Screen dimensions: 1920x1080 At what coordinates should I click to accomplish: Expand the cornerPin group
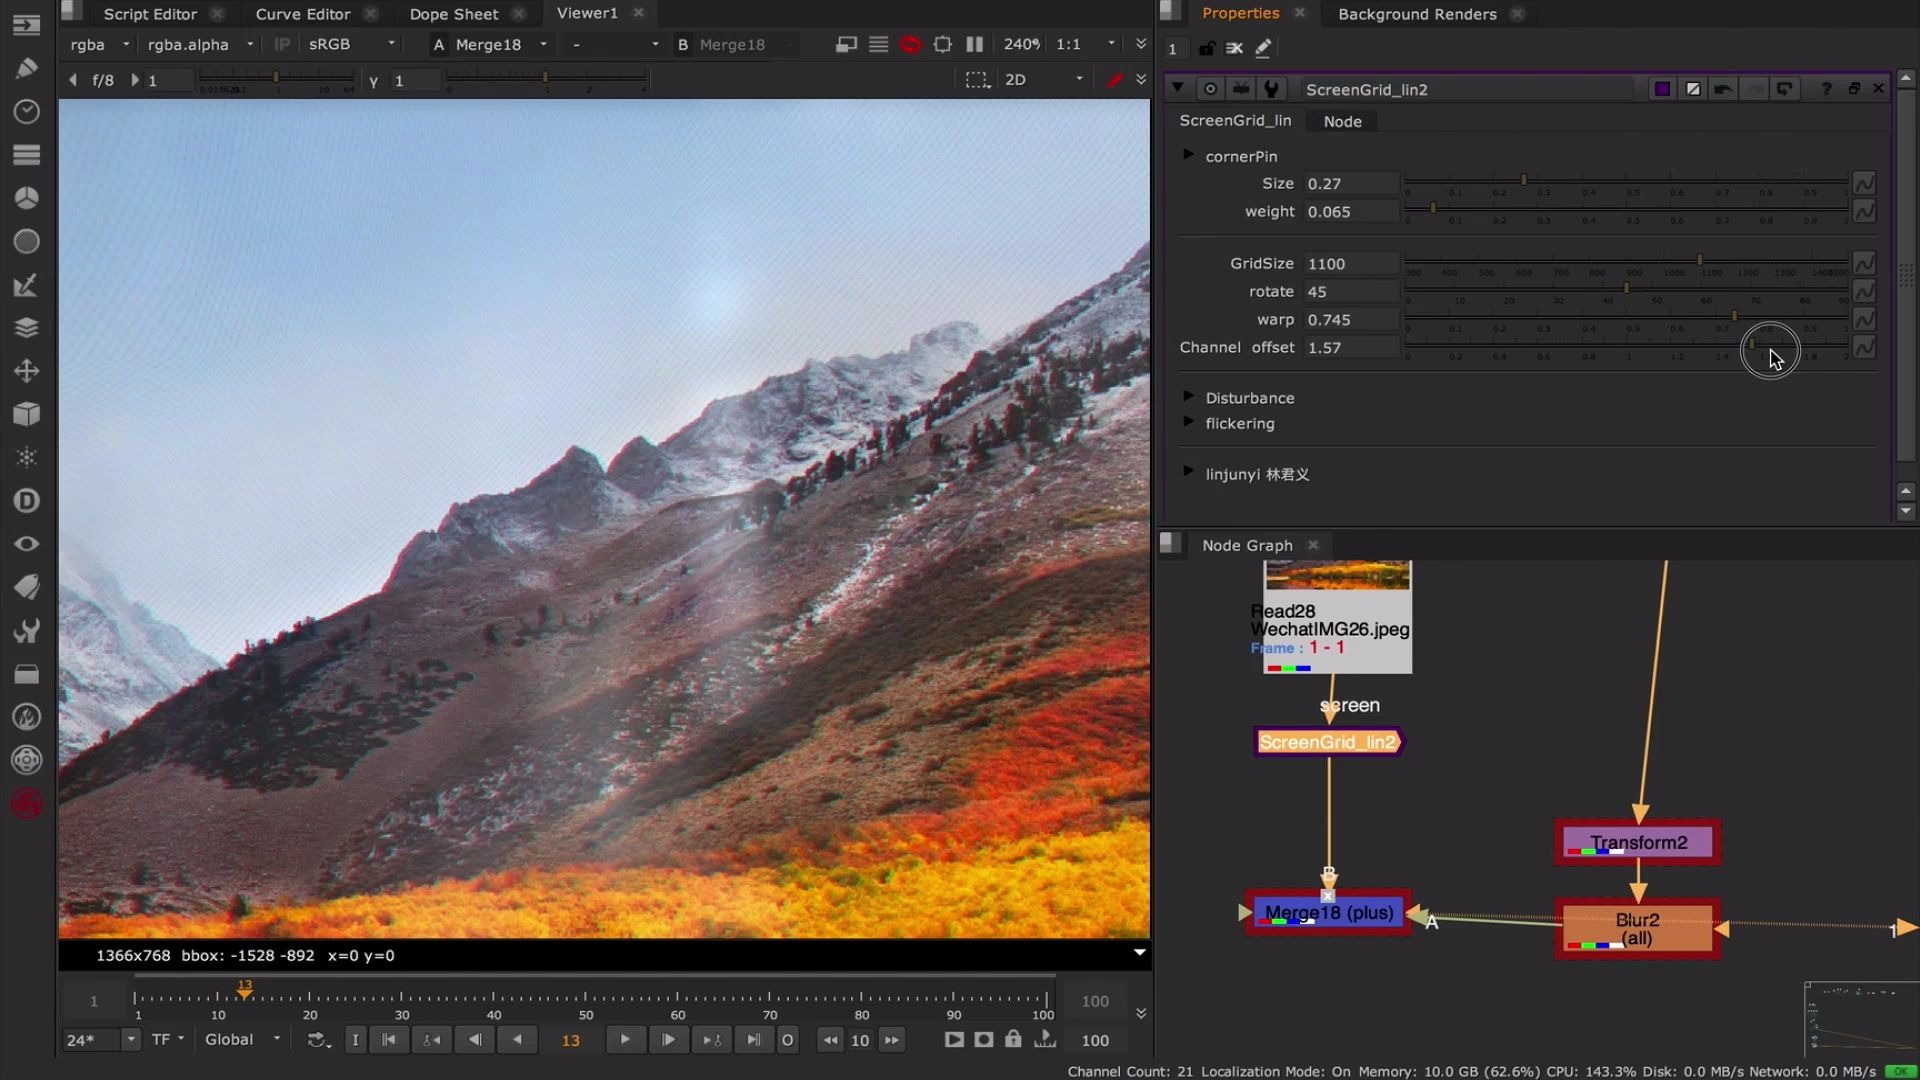click(1188, 155)
